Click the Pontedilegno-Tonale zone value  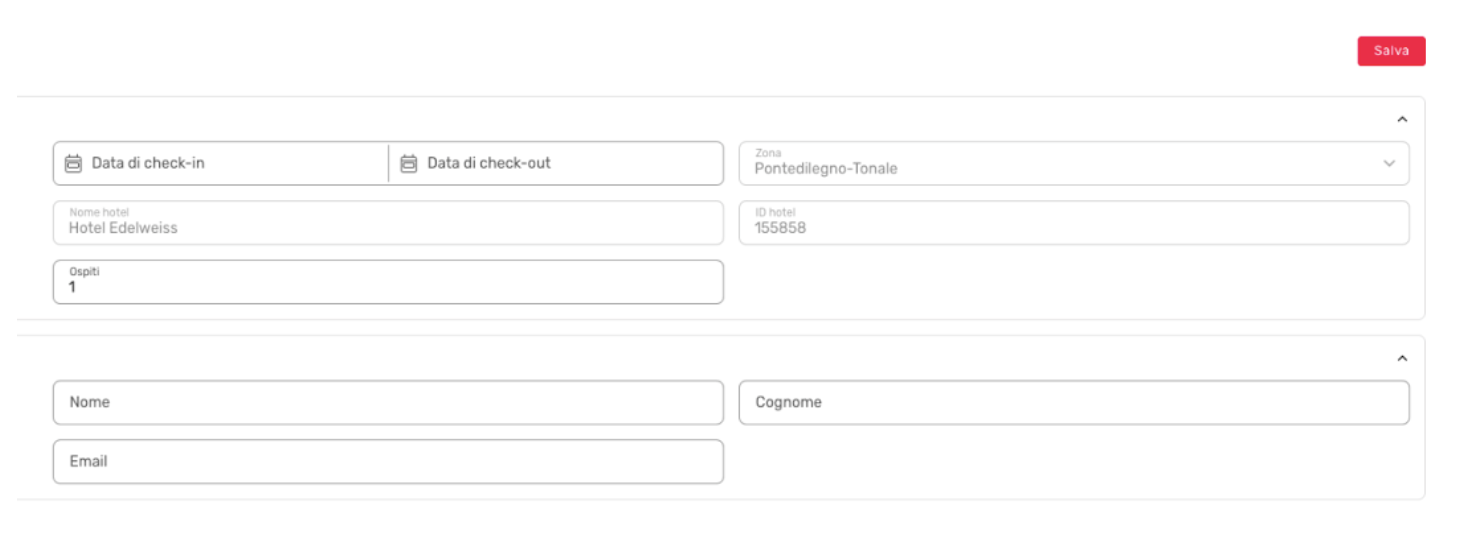(x=826, y=169)
